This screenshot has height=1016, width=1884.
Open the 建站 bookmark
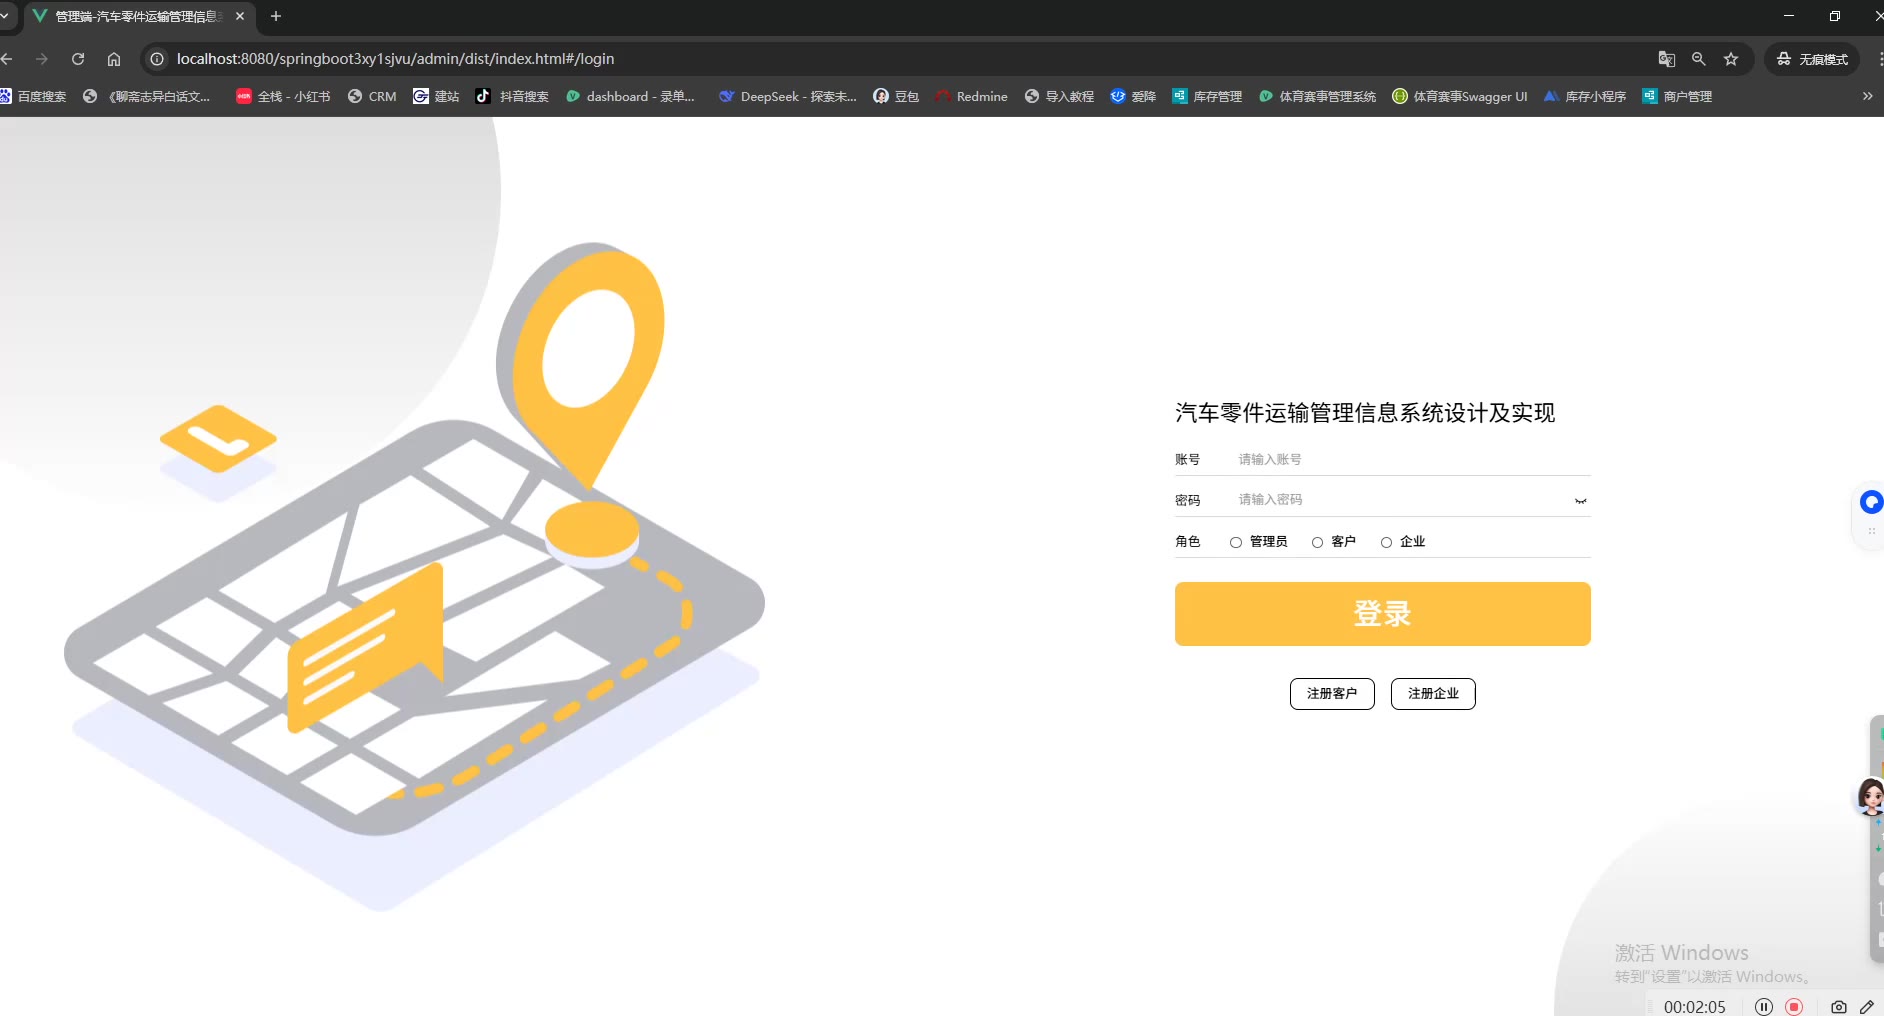point(436,96)
